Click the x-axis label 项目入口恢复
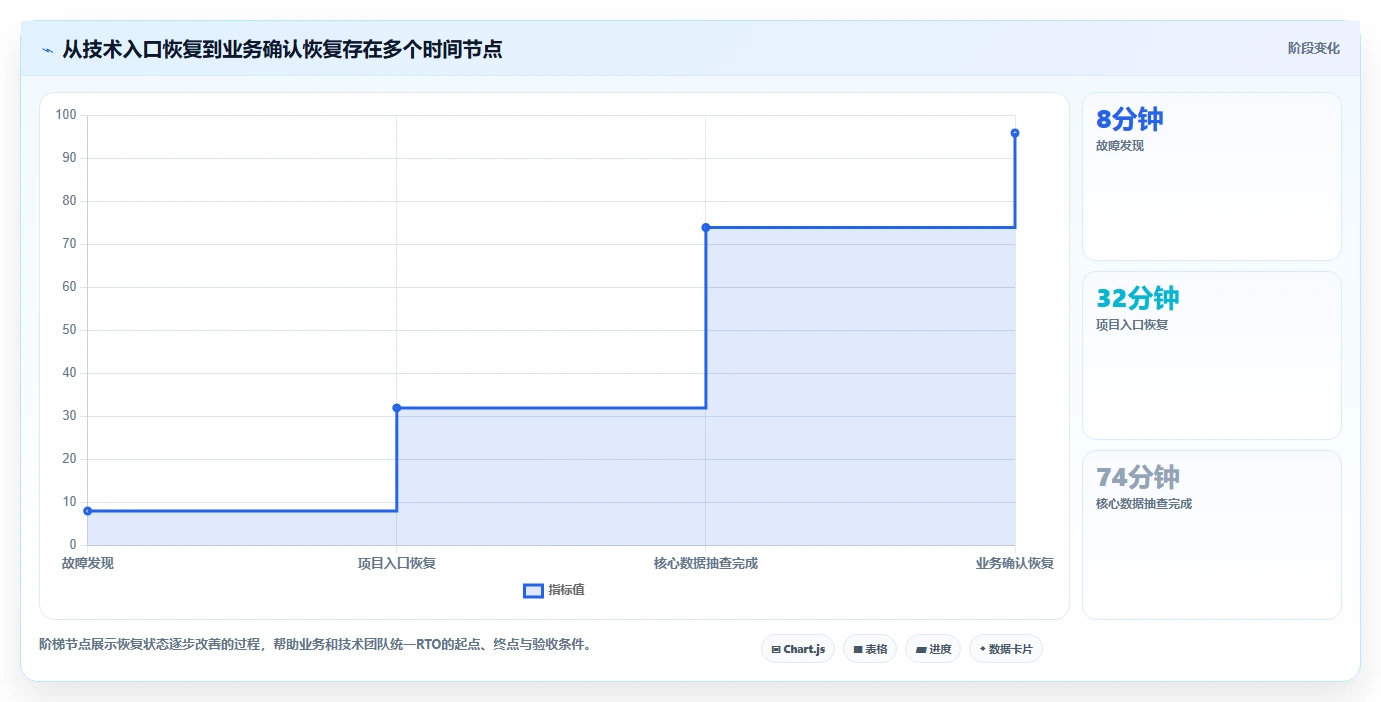Viewport: 1381px width, 702px height. point(397,563)
